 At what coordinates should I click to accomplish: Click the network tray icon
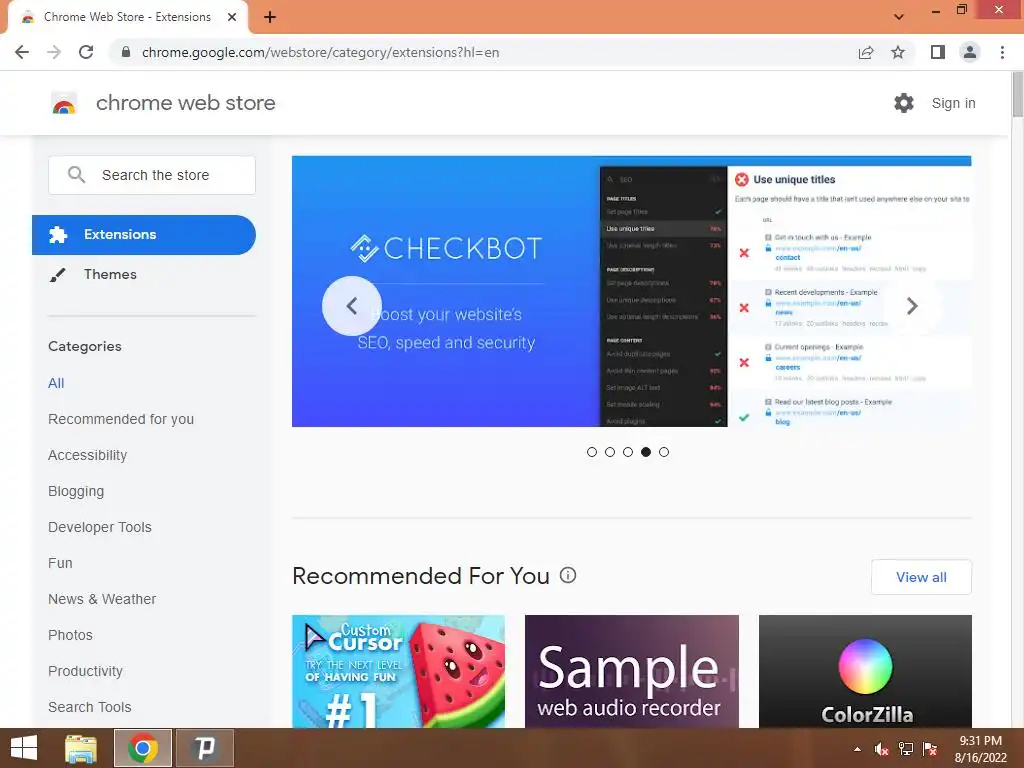point(906,749)
